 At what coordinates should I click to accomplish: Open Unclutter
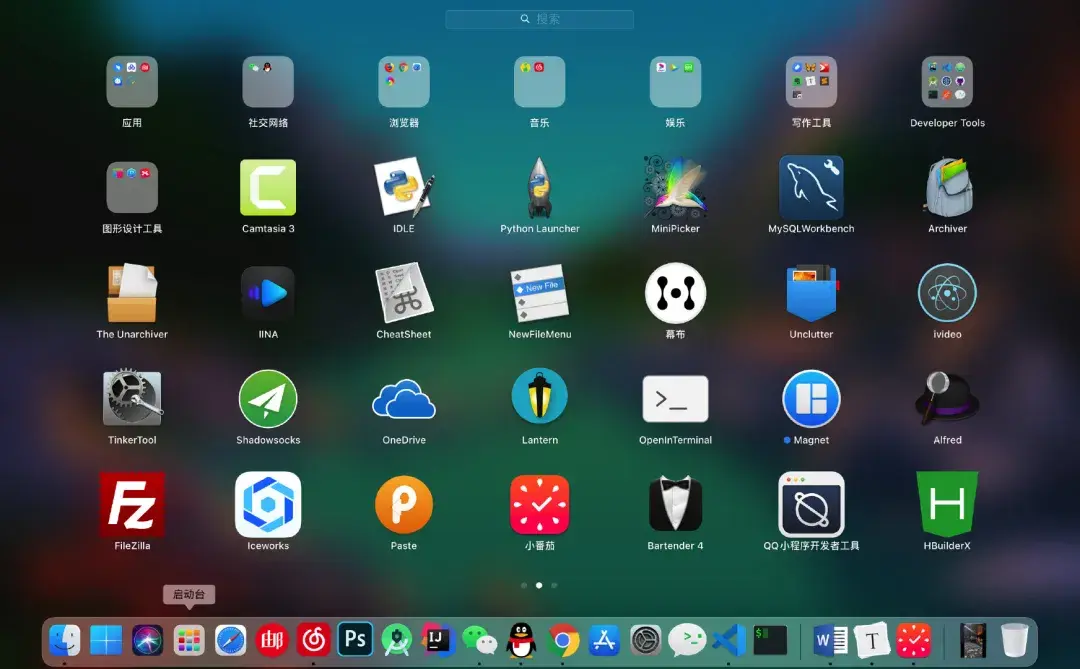click(x=811, y=293)
